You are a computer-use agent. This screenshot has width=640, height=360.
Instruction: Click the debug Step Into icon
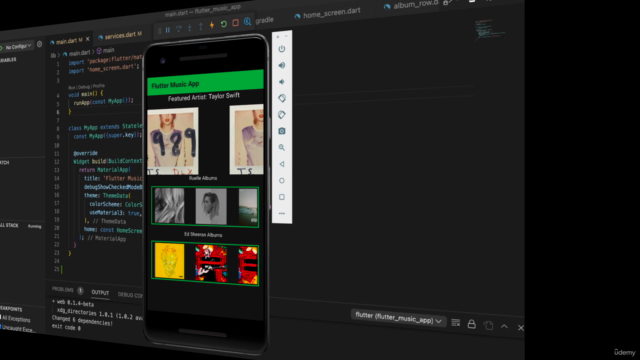189,27
